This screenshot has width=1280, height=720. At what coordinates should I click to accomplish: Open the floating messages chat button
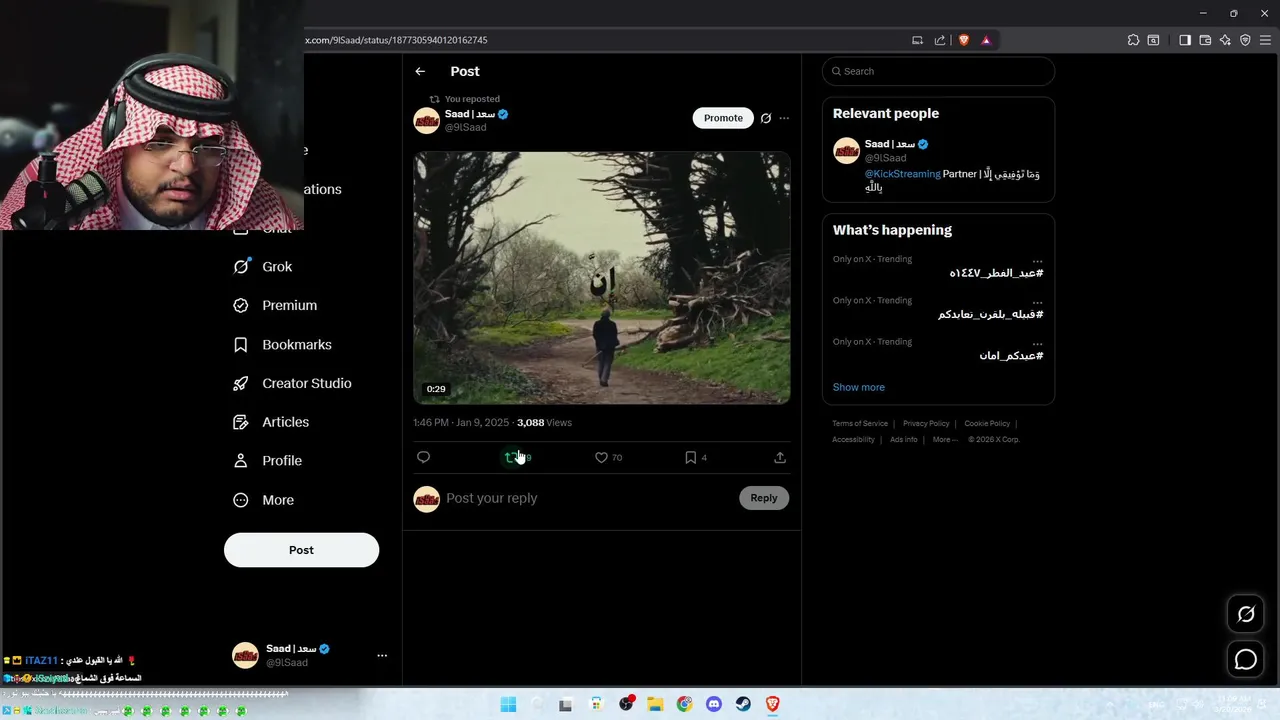1246,659
